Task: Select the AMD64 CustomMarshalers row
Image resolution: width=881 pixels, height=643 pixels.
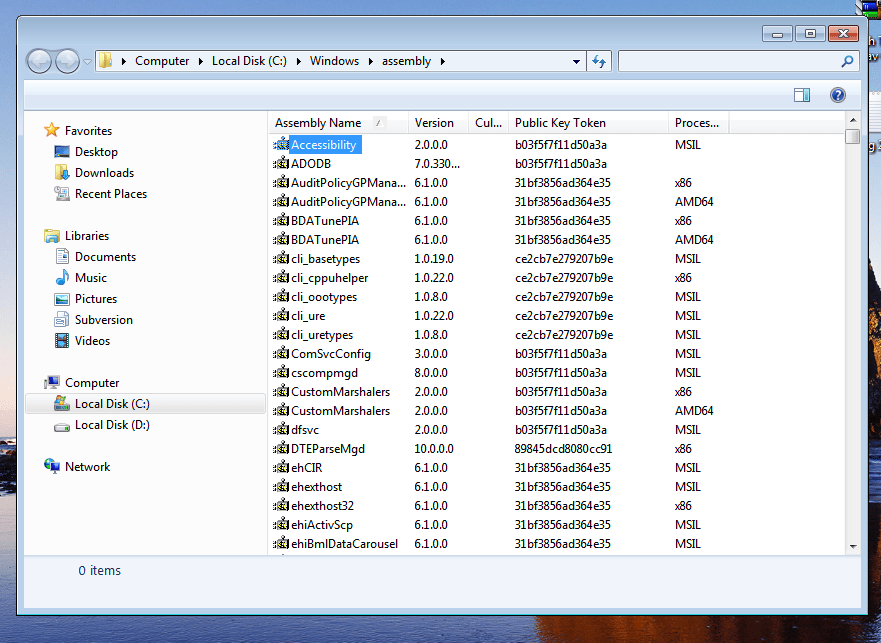Action: point(500,411)
